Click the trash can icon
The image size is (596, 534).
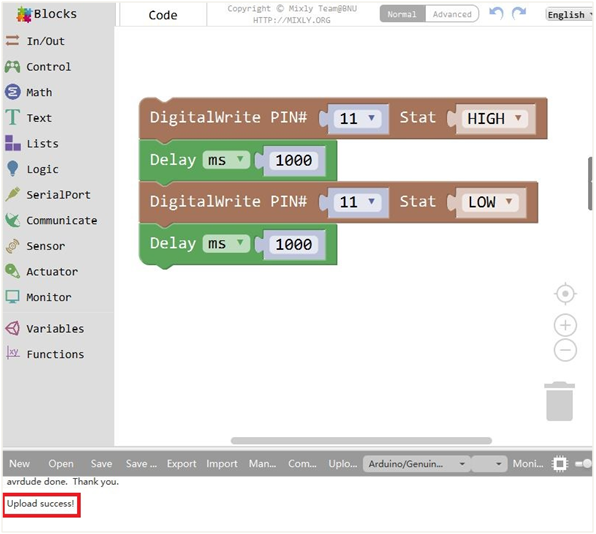(x=560, y=401)
